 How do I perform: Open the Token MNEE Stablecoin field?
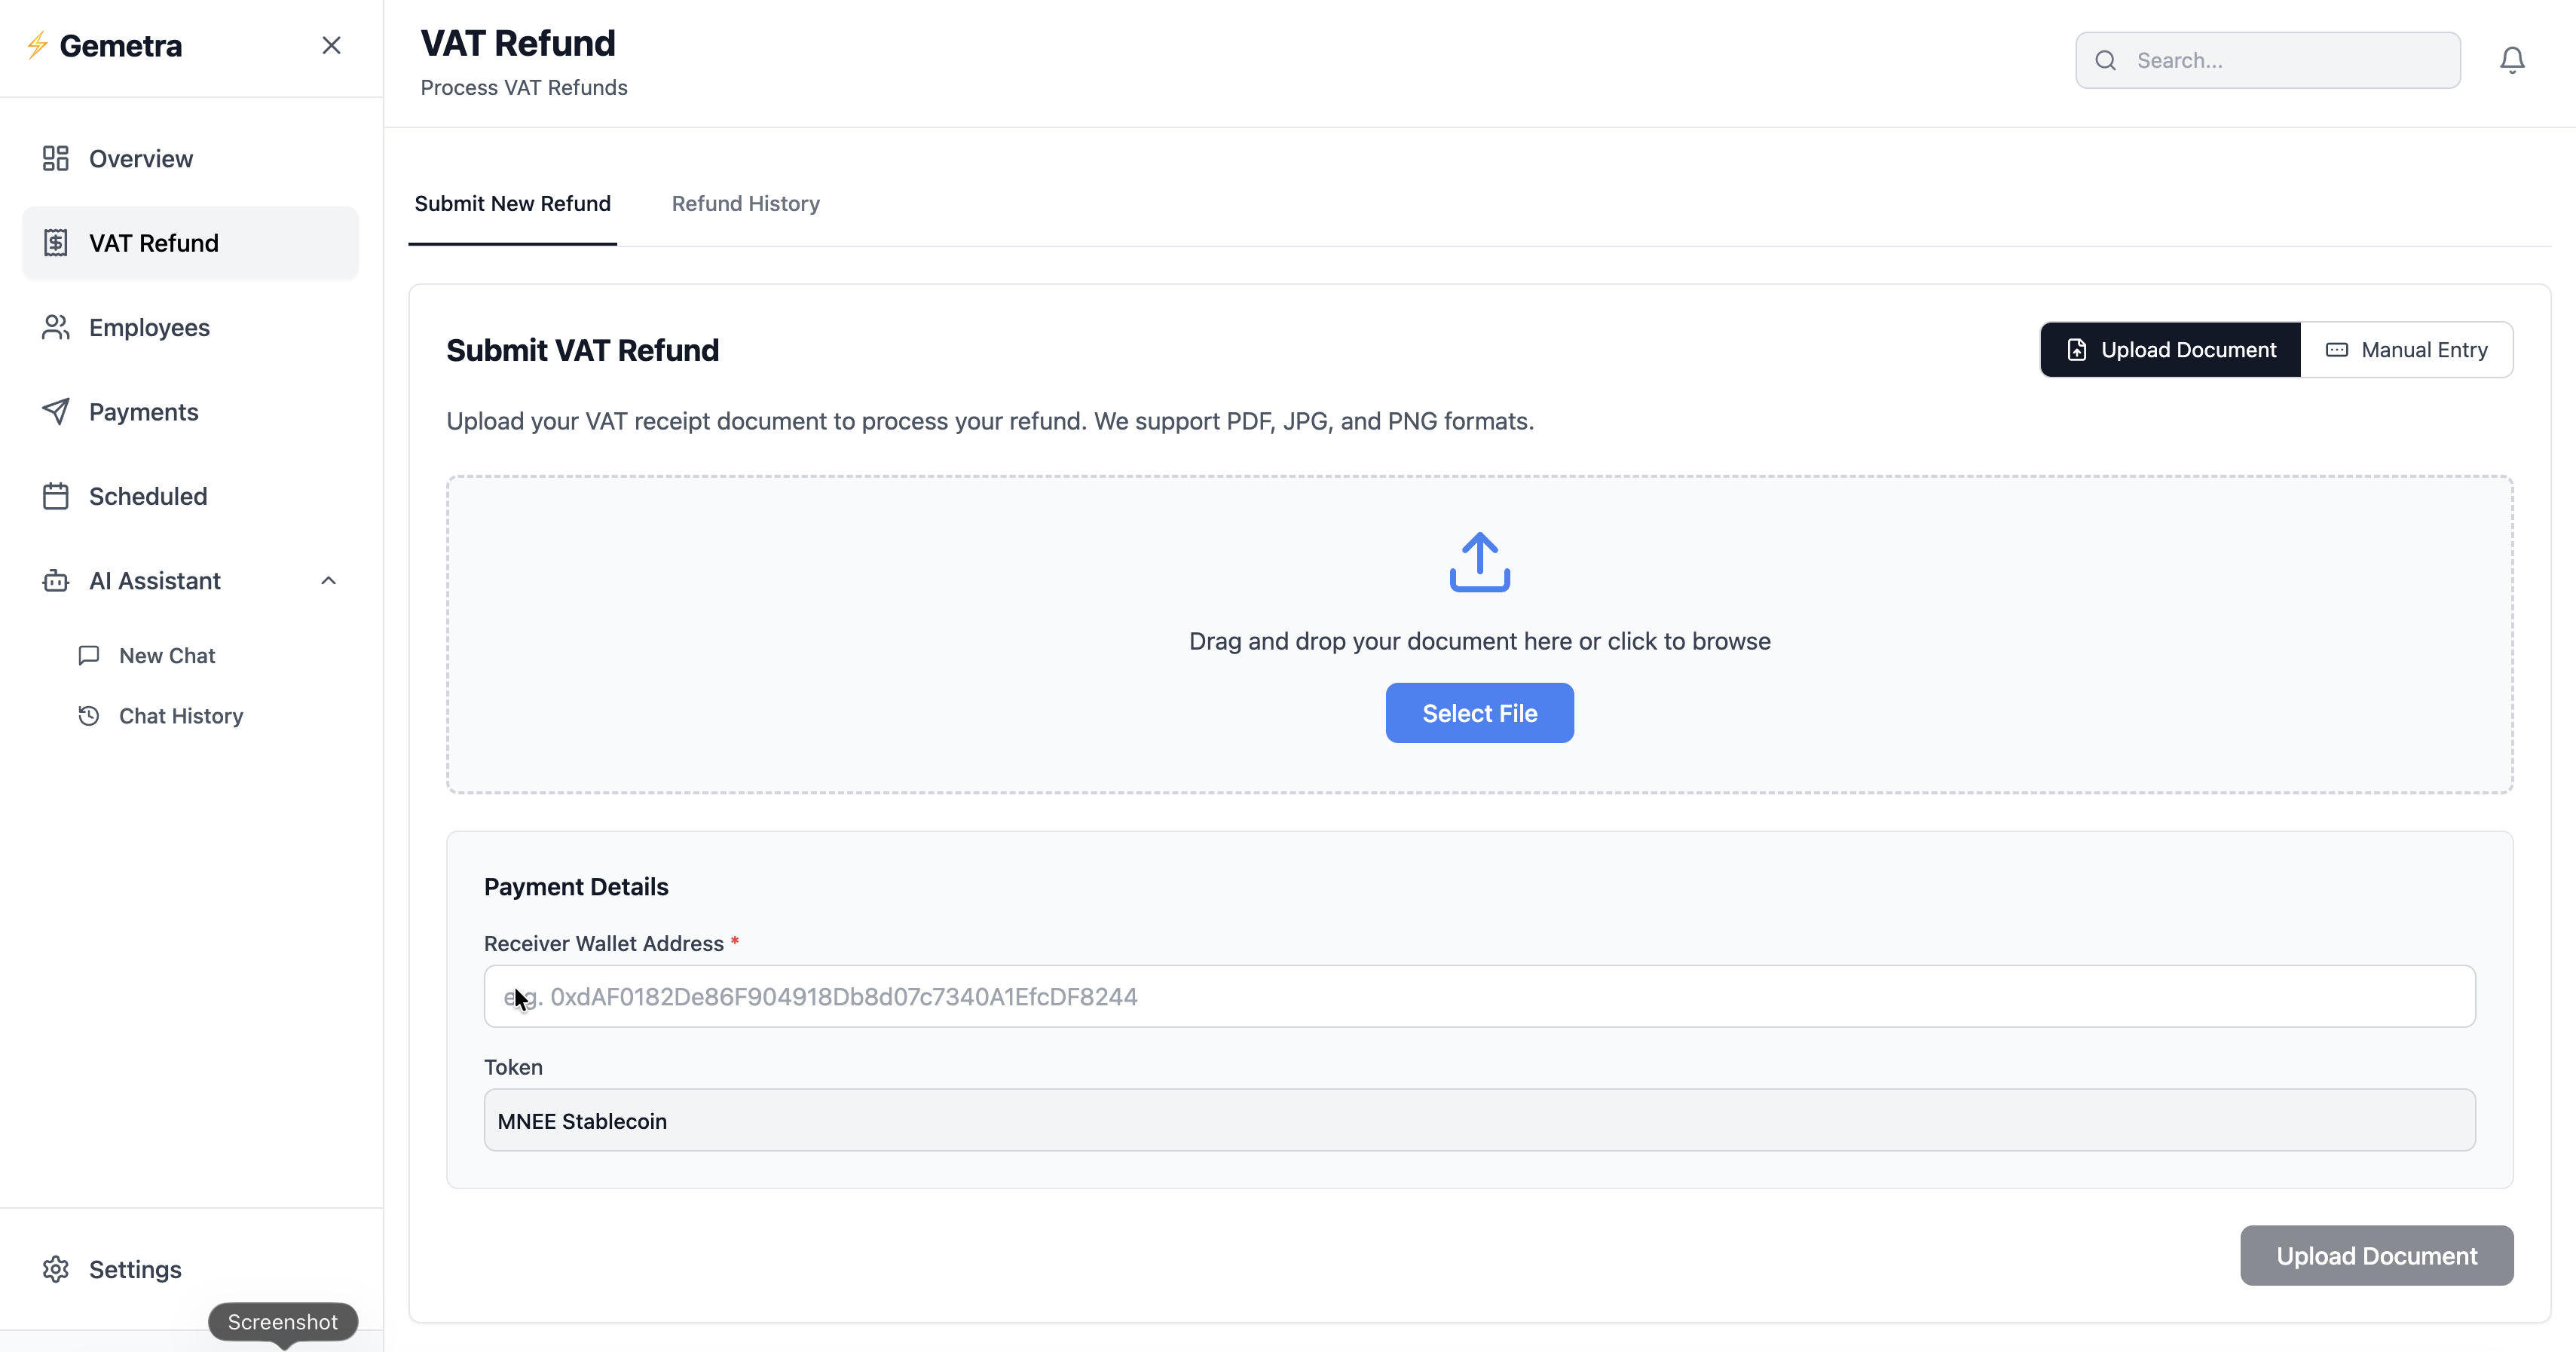[1479, 1120]
